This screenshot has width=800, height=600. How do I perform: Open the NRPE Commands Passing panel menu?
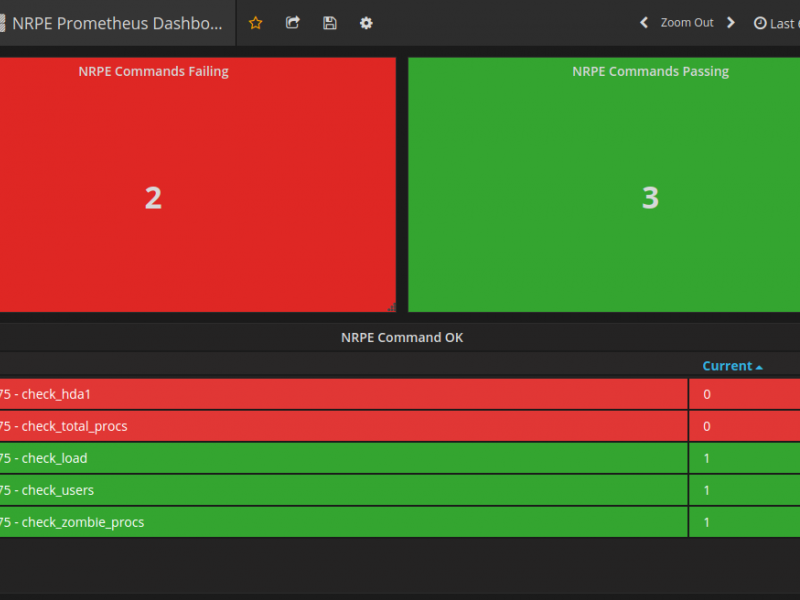pos(650,71)
